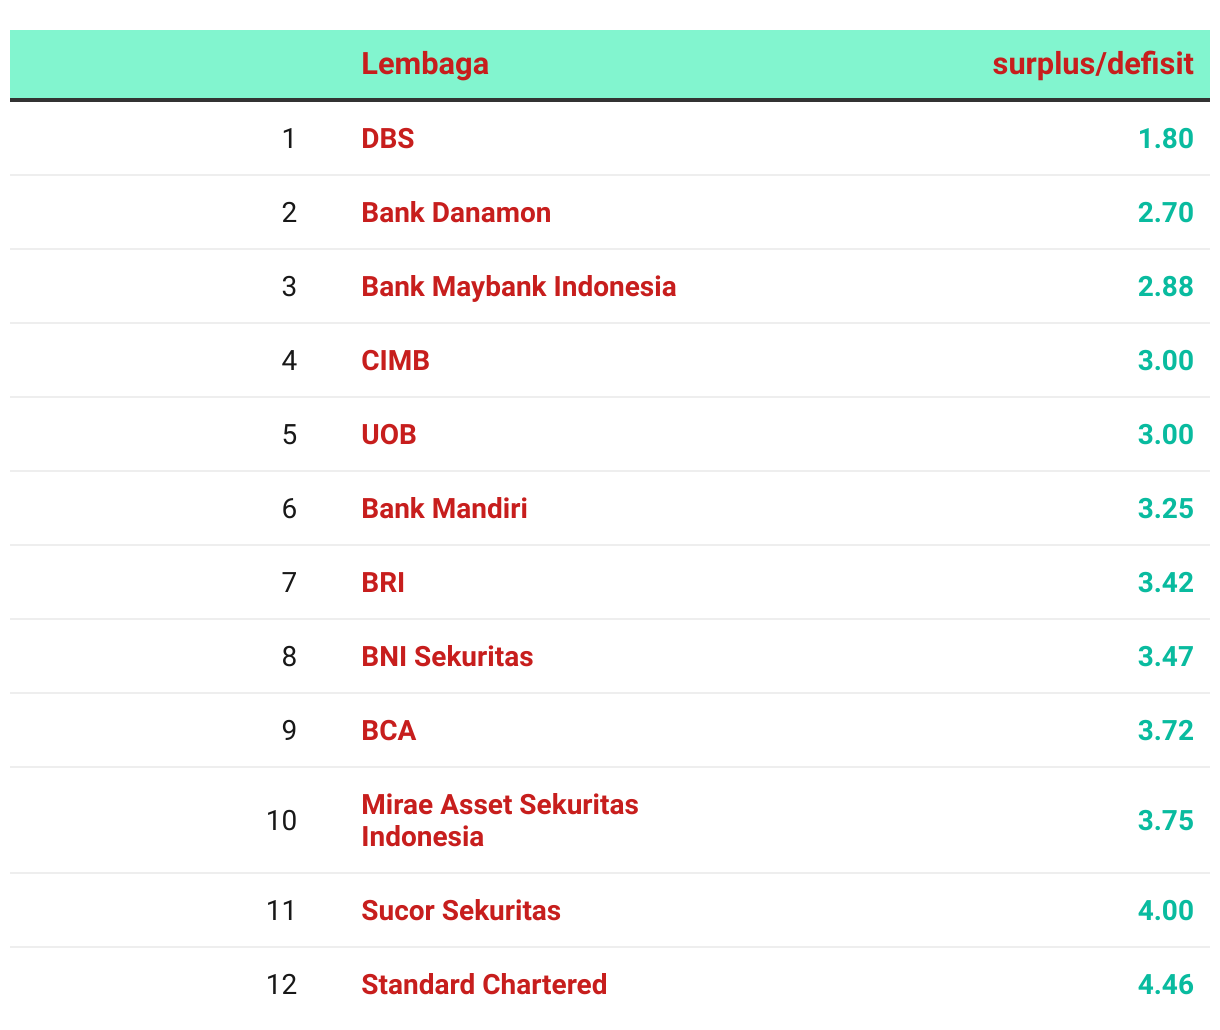The image size is (1220, 1030).
Task: Select the first CIMB row label
Action: (x=396, y=360)
